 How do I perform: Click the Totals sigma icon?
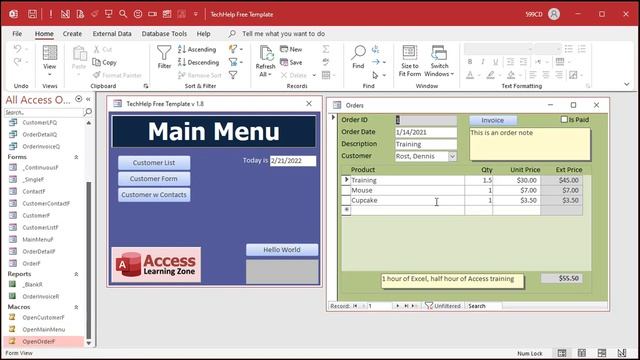tap(325, 49)
